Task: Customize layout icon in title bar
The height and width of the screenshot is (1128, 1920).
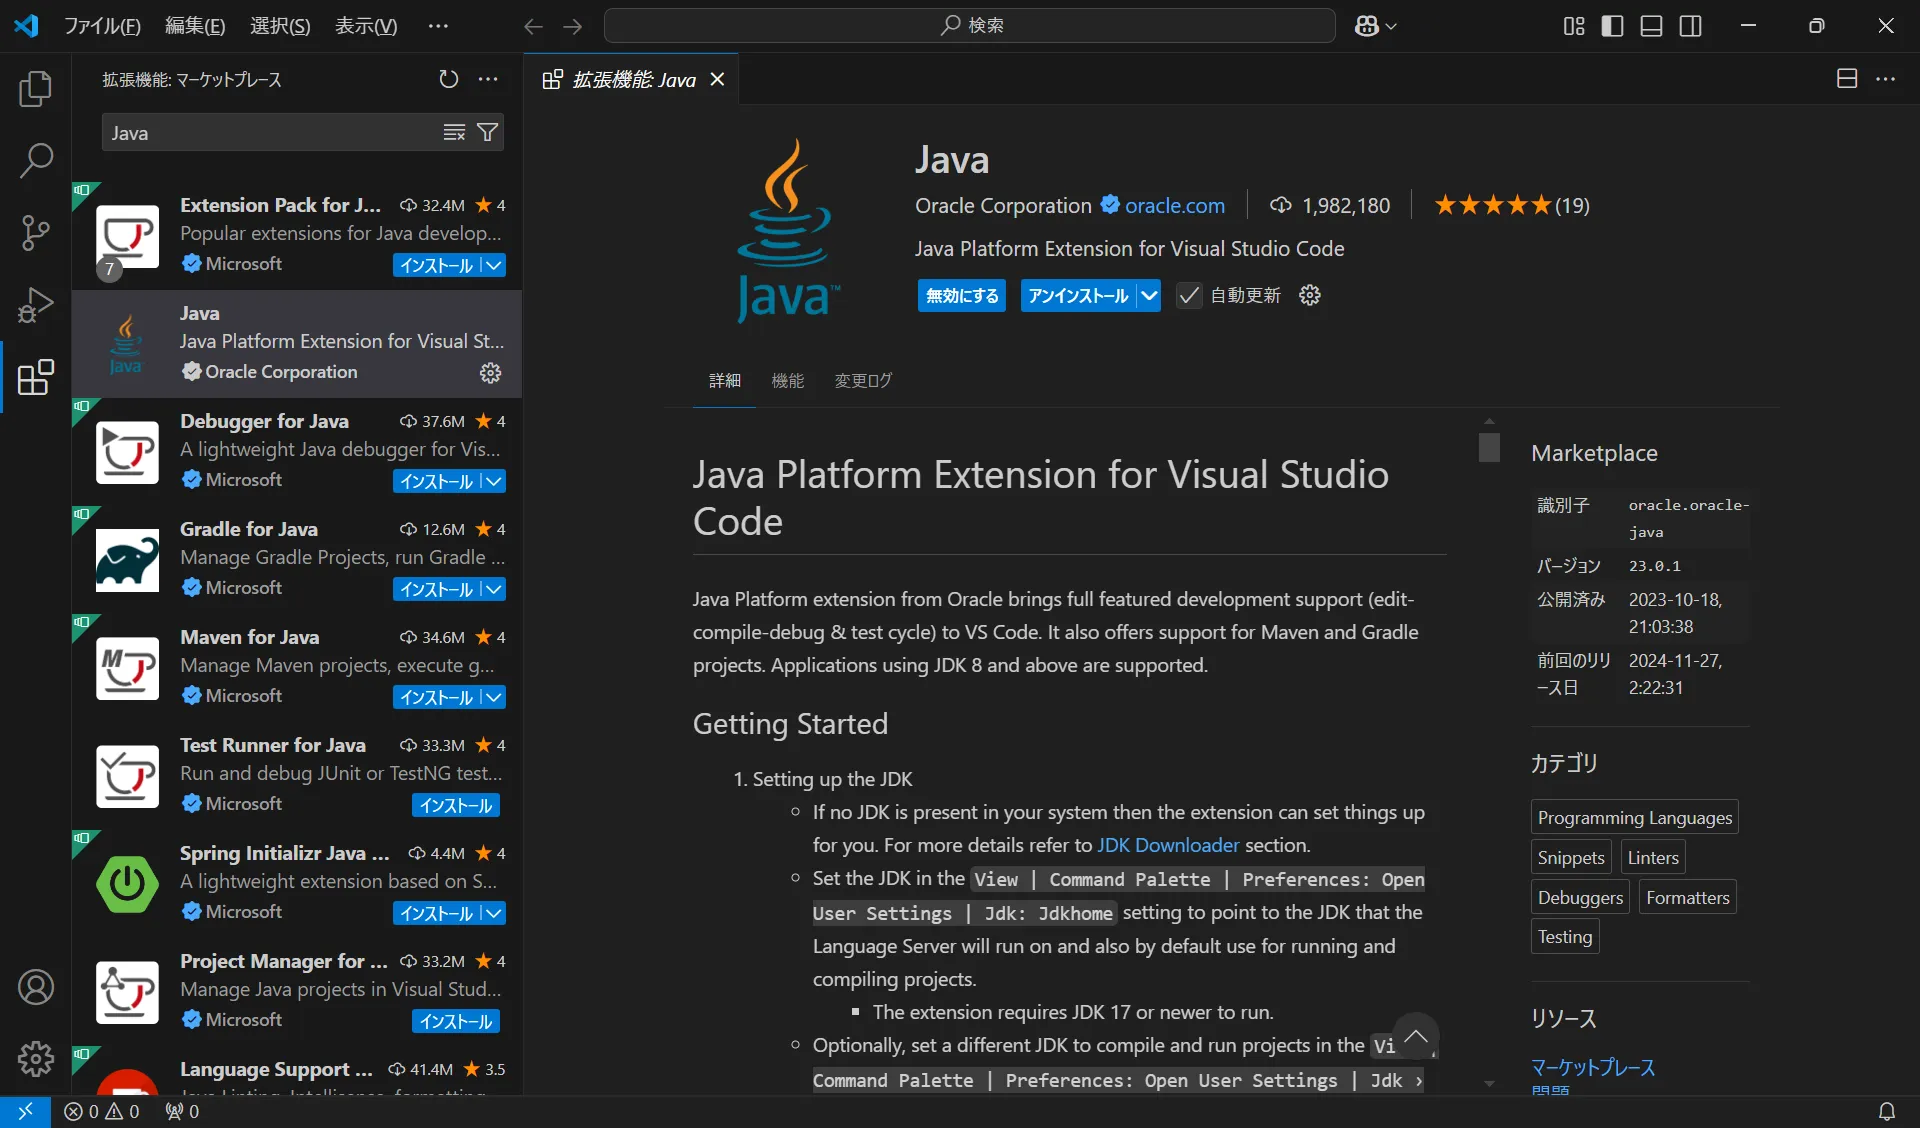Action: click(1574, 26)
